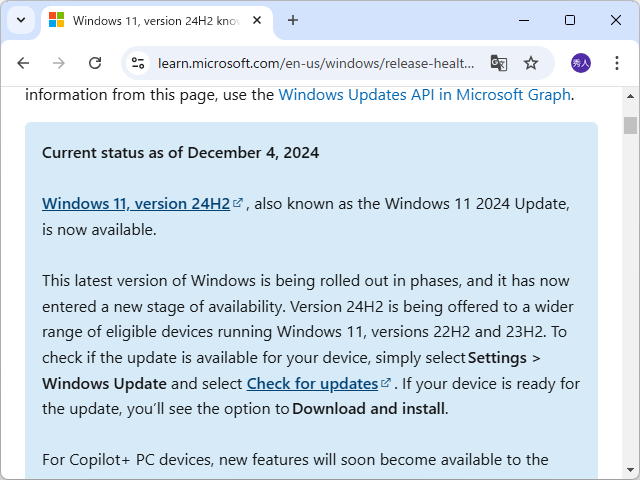640x480 pixels.
Task: Click the forward navigation arrow
Action: 59,63
